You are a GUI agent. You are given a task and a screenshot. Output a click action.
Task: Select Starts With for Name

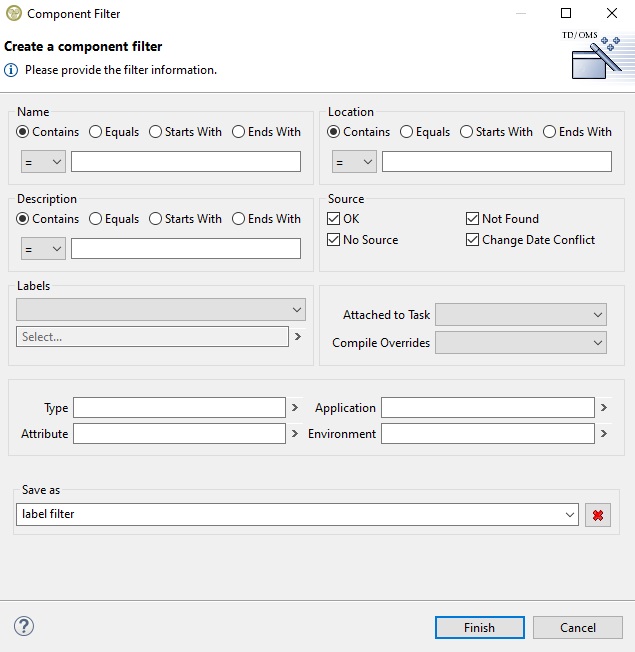coord(157,132)
